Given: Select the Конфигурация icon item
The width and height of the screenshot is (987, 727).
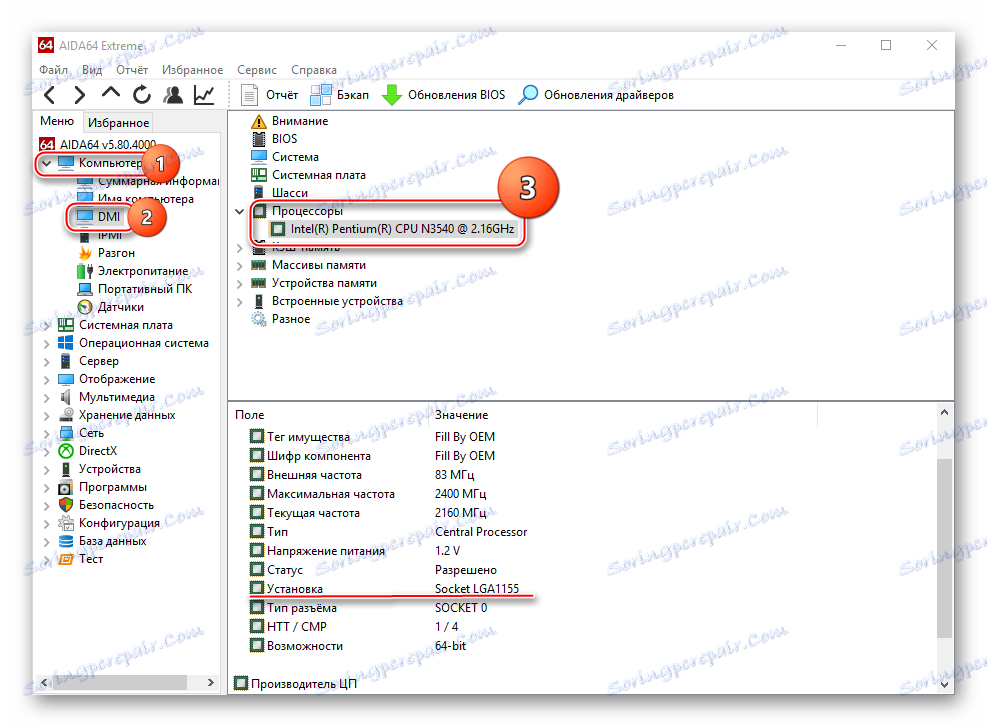Looking at the screenshot, I should click(x=109, y=523).
